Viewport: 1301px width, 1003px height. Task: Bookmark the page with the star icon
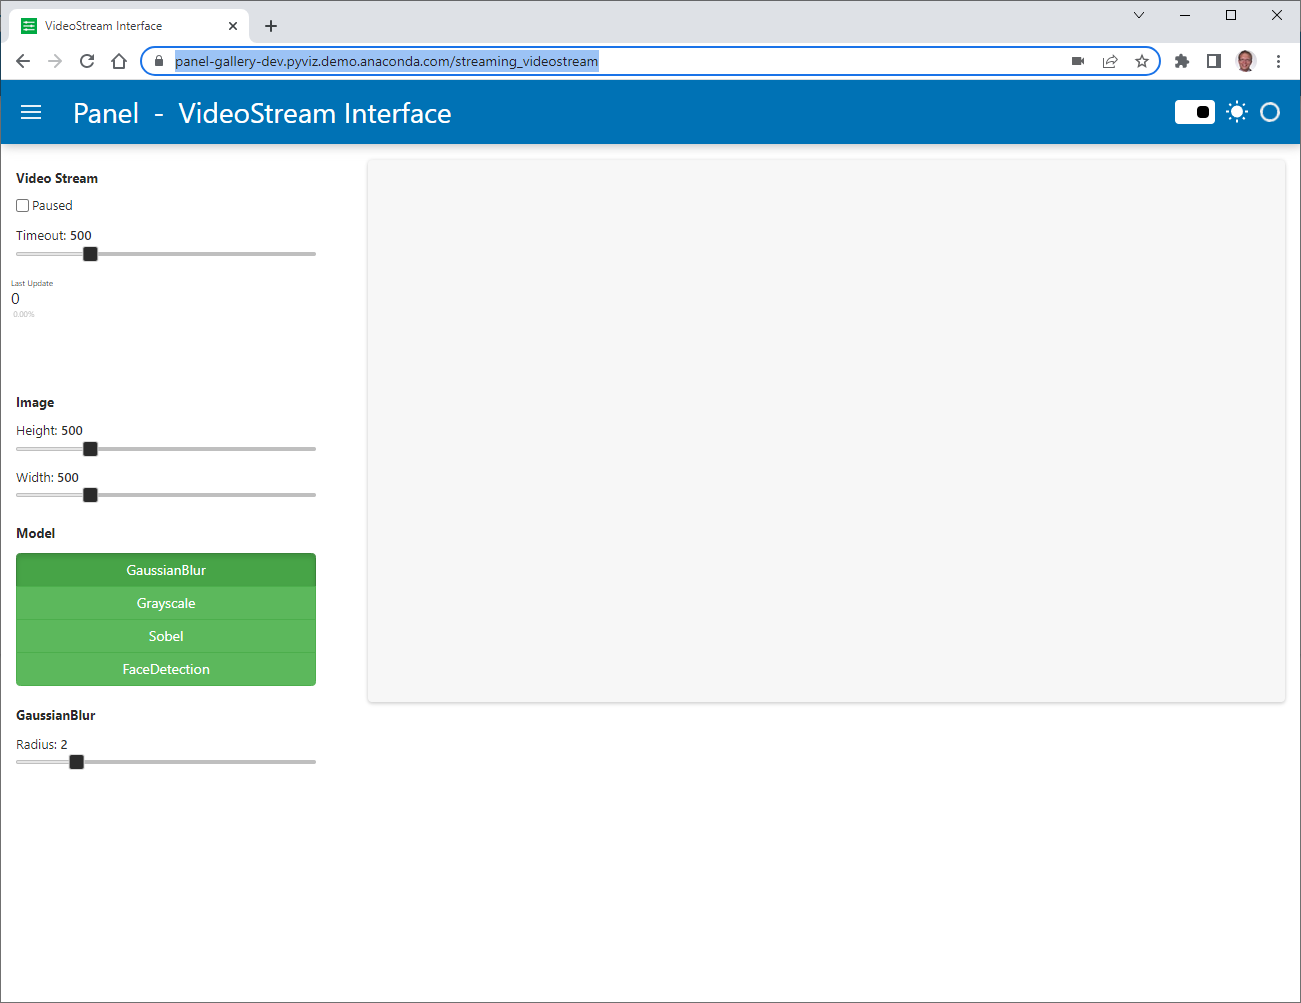[1142, 61]
